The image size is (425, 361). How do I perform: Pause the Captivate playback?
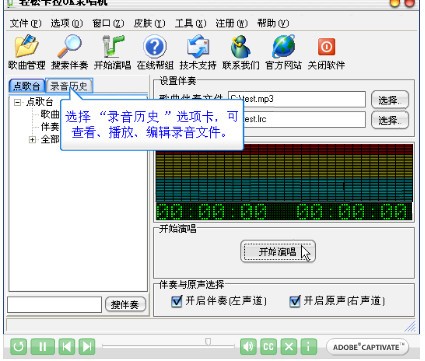(x=43, y=347)
